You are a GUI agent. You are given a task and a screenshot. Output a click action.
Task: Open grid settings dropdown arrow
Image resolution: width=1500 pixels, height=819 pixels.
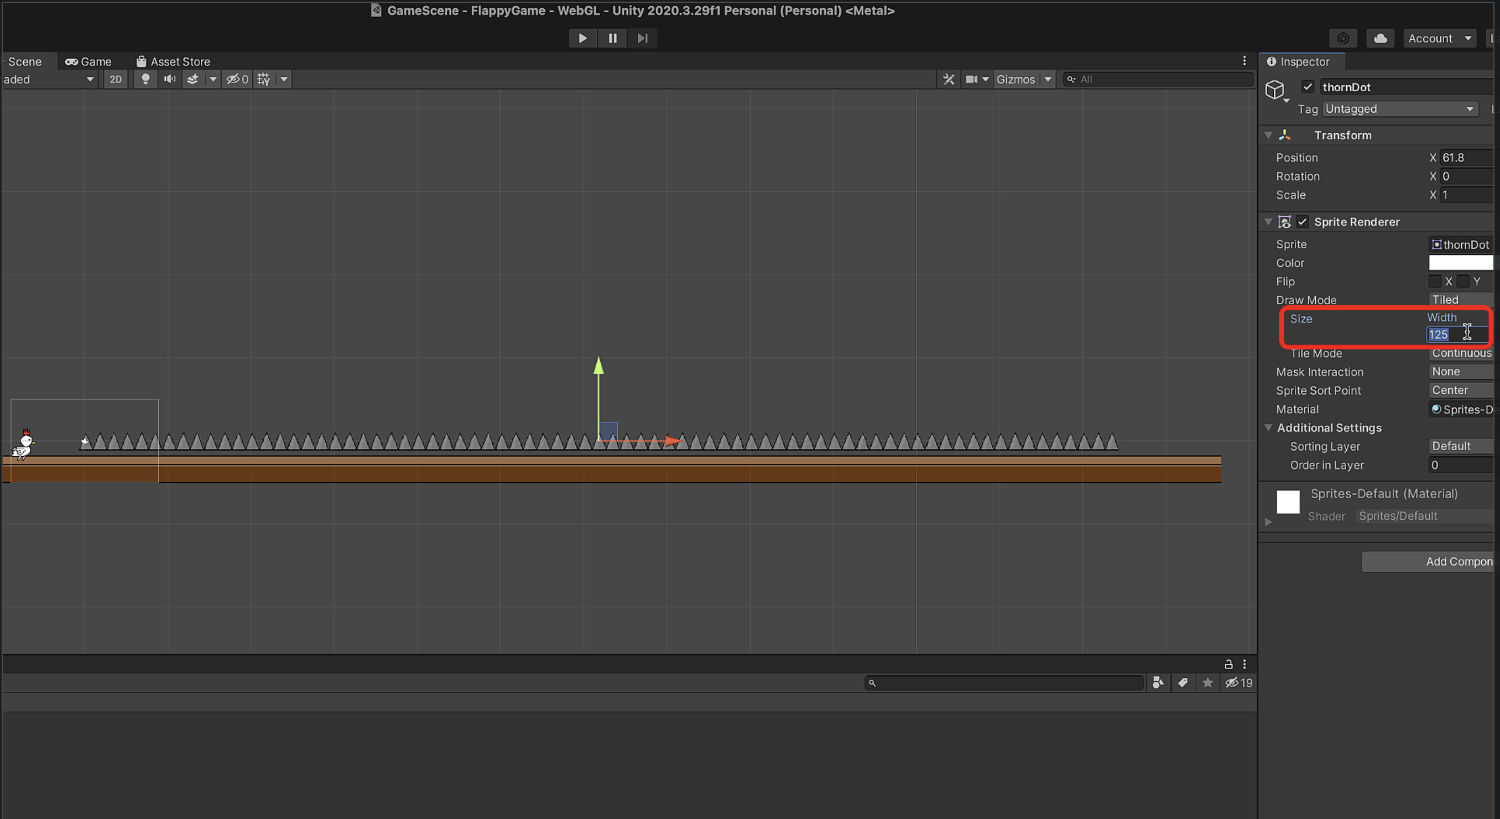(x=284, y=79)
